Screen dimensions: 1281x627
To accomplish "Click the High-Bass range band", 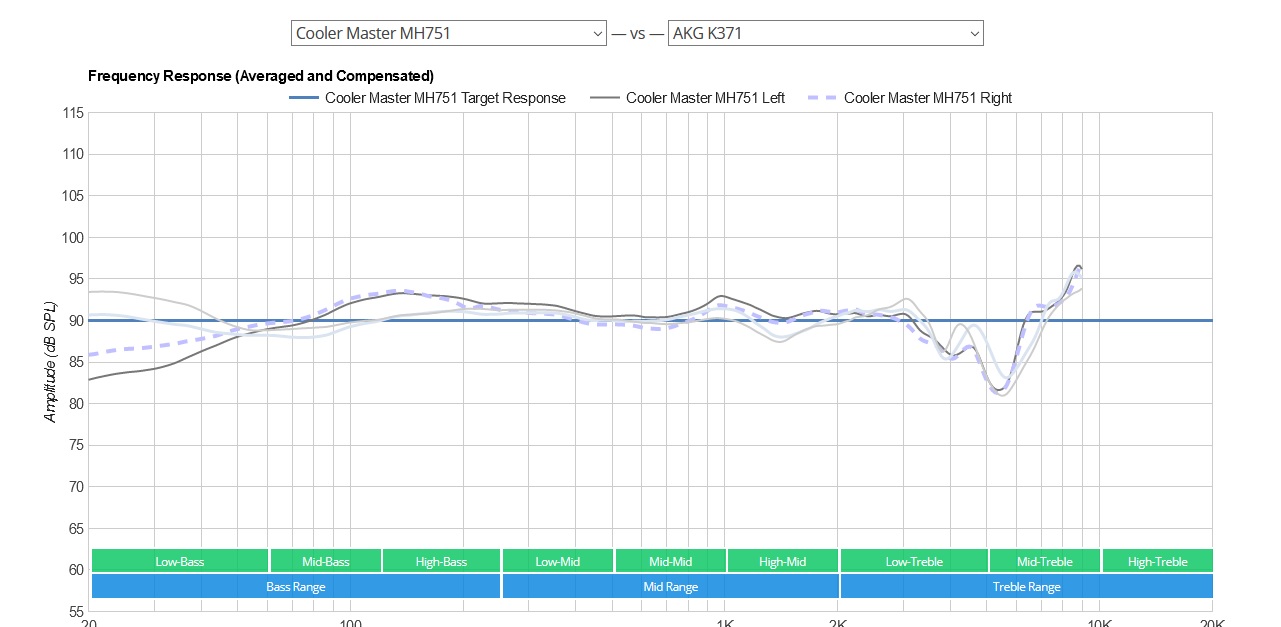I will (x=441, y=561).
